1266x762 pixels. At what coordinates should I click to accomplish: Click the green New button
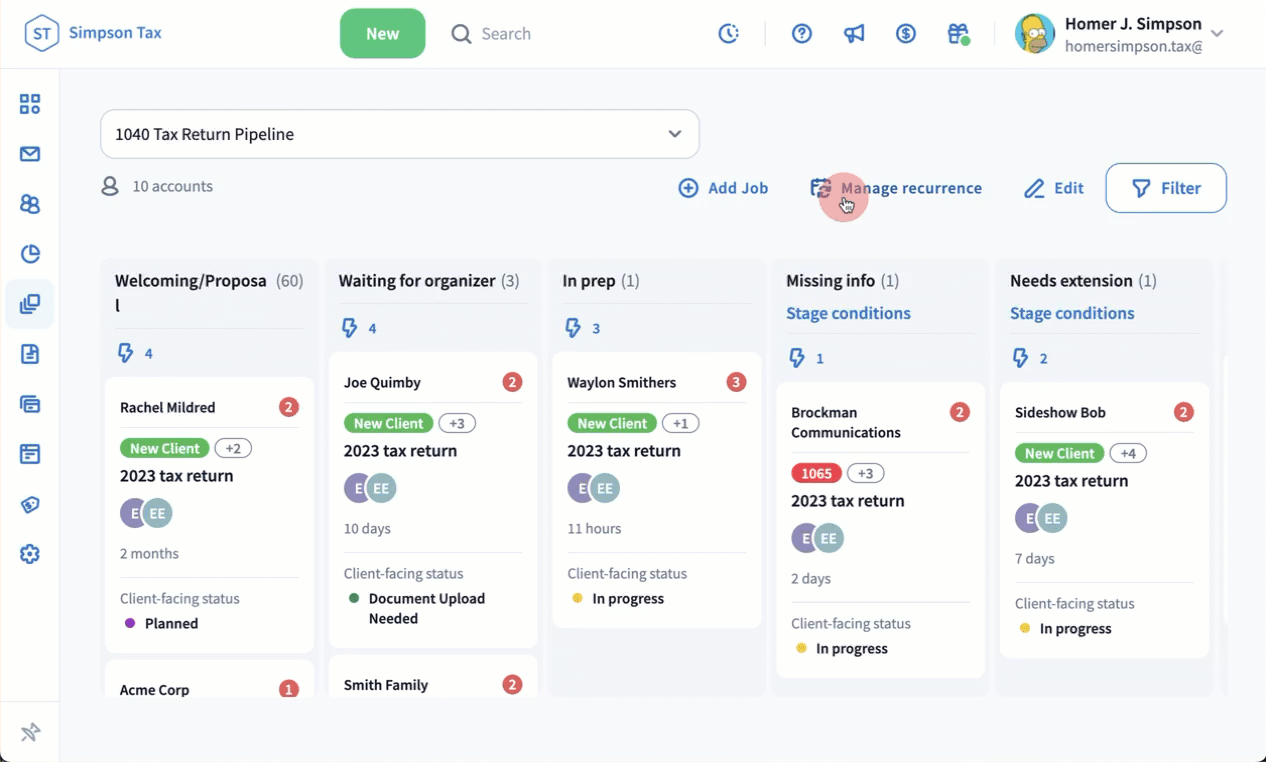(x=382, y=34)
